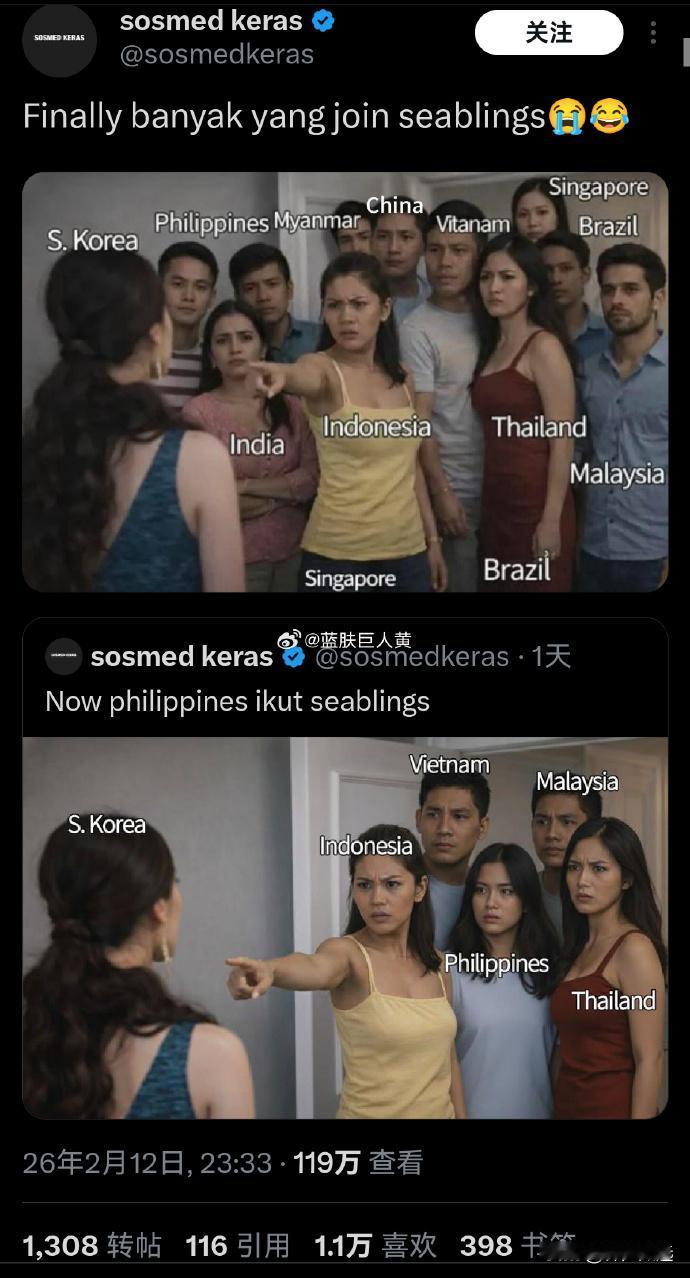View the 1.1万 喜欢 likes list

pos(376,1245)
